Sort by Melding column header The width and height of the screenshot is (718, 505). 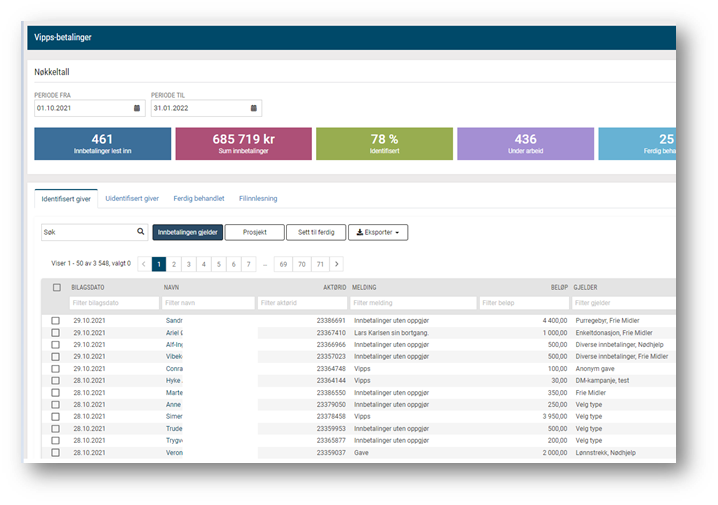[364, 288]
